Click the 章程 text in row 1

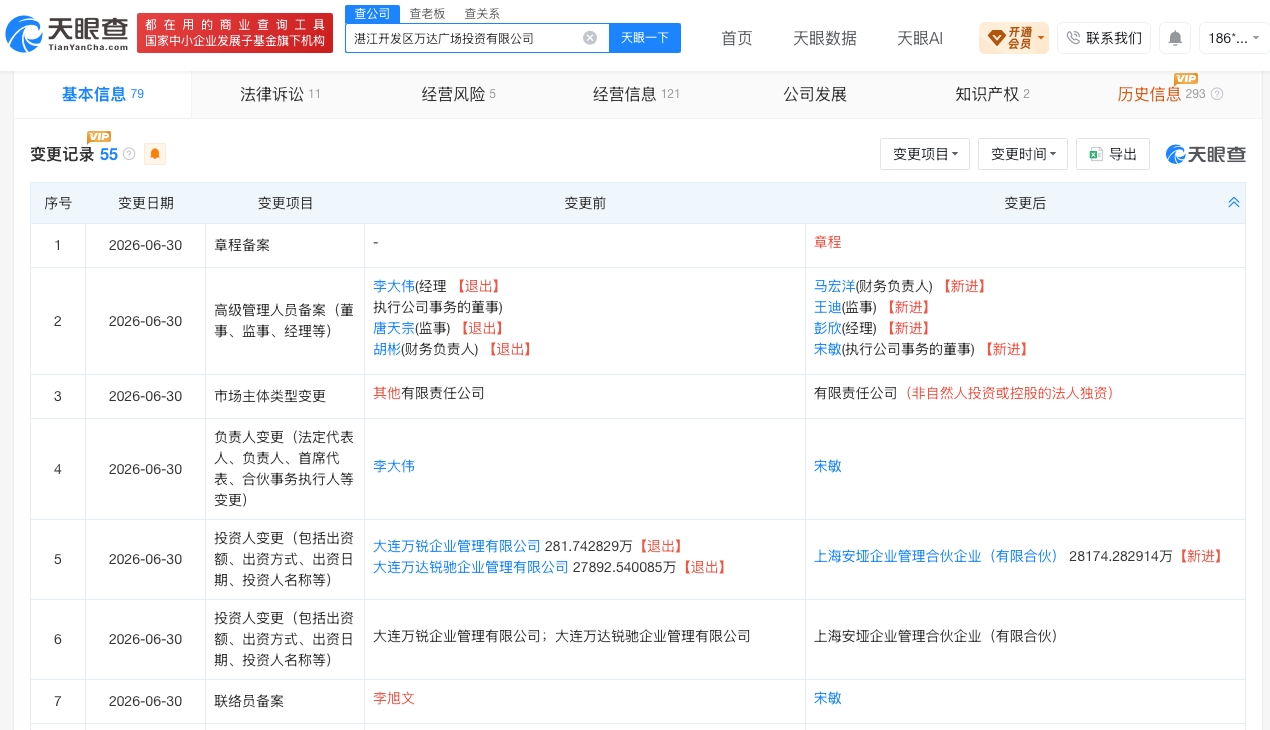pos(828,242)
